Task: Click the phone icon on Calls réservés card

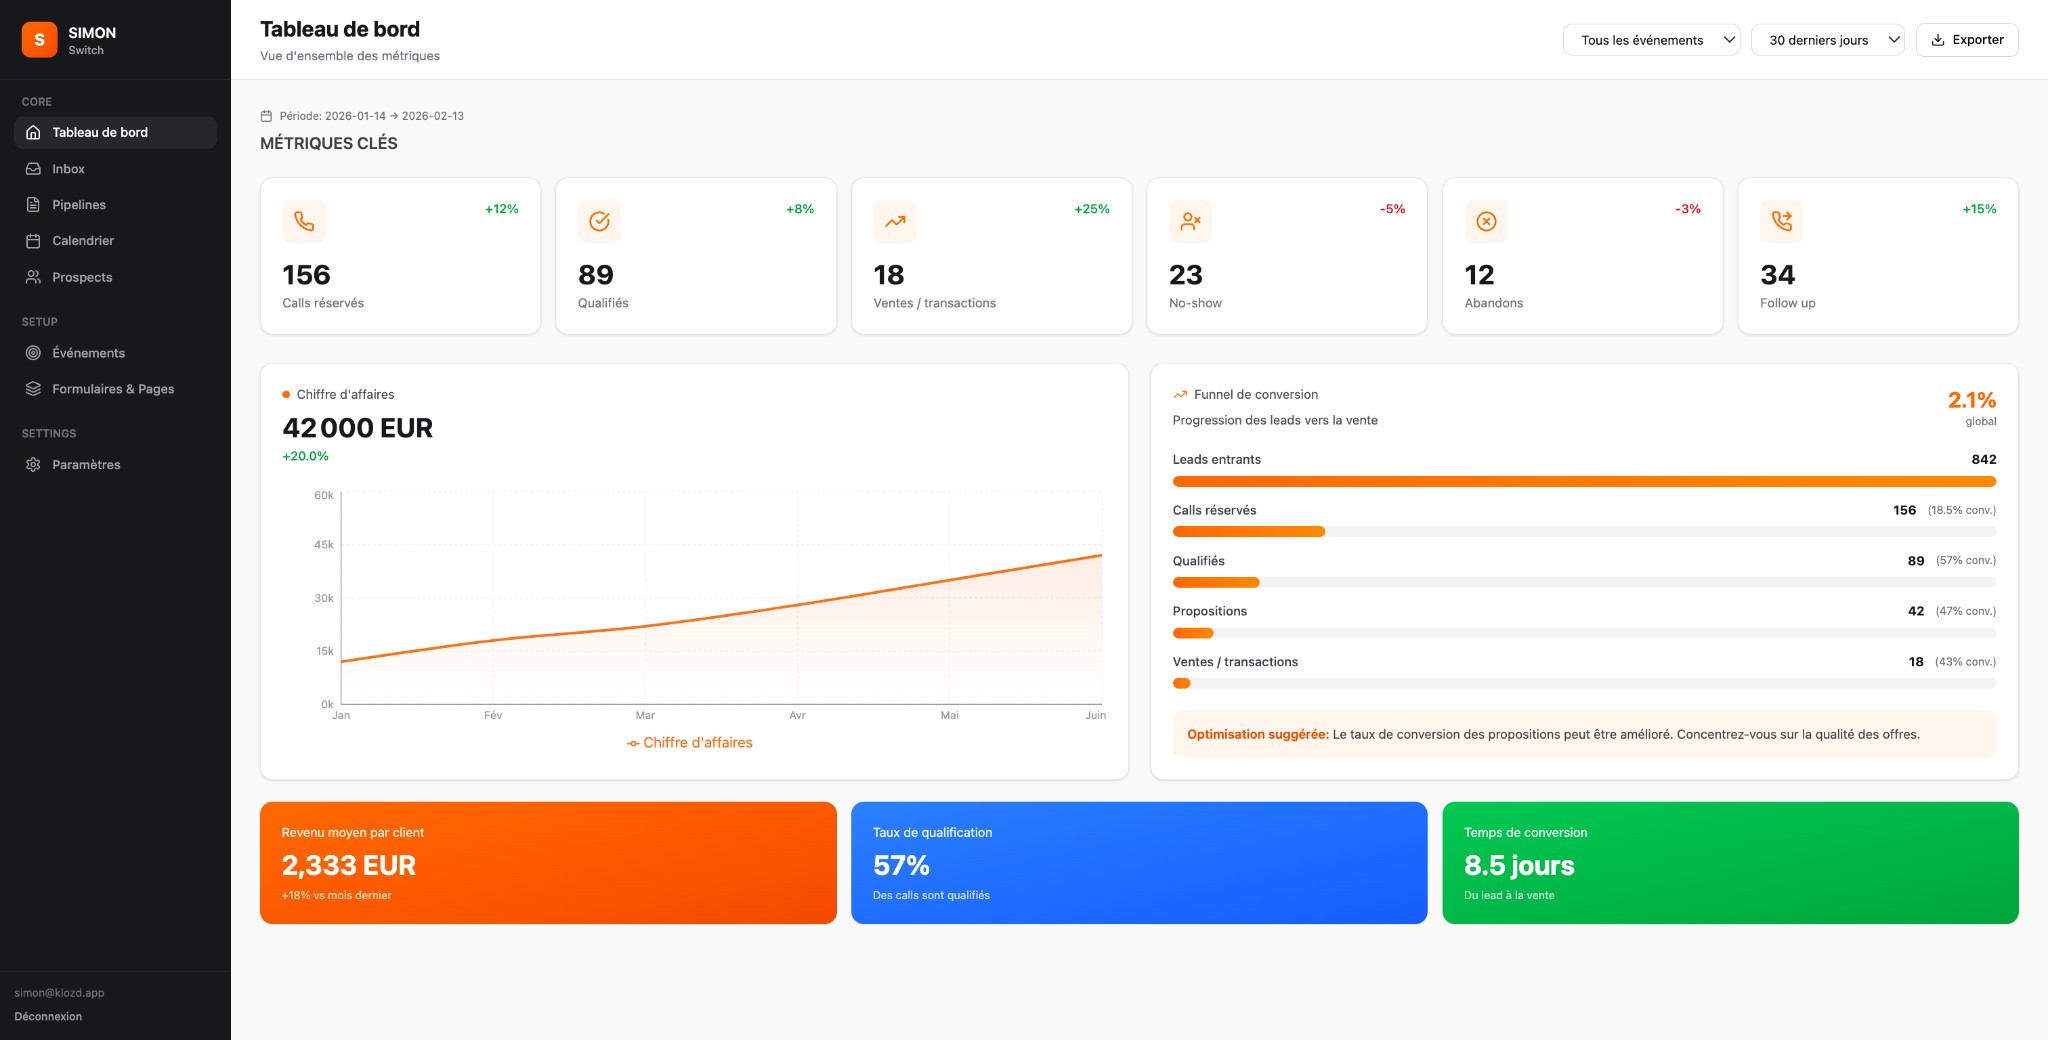Action: coord(304,221)
